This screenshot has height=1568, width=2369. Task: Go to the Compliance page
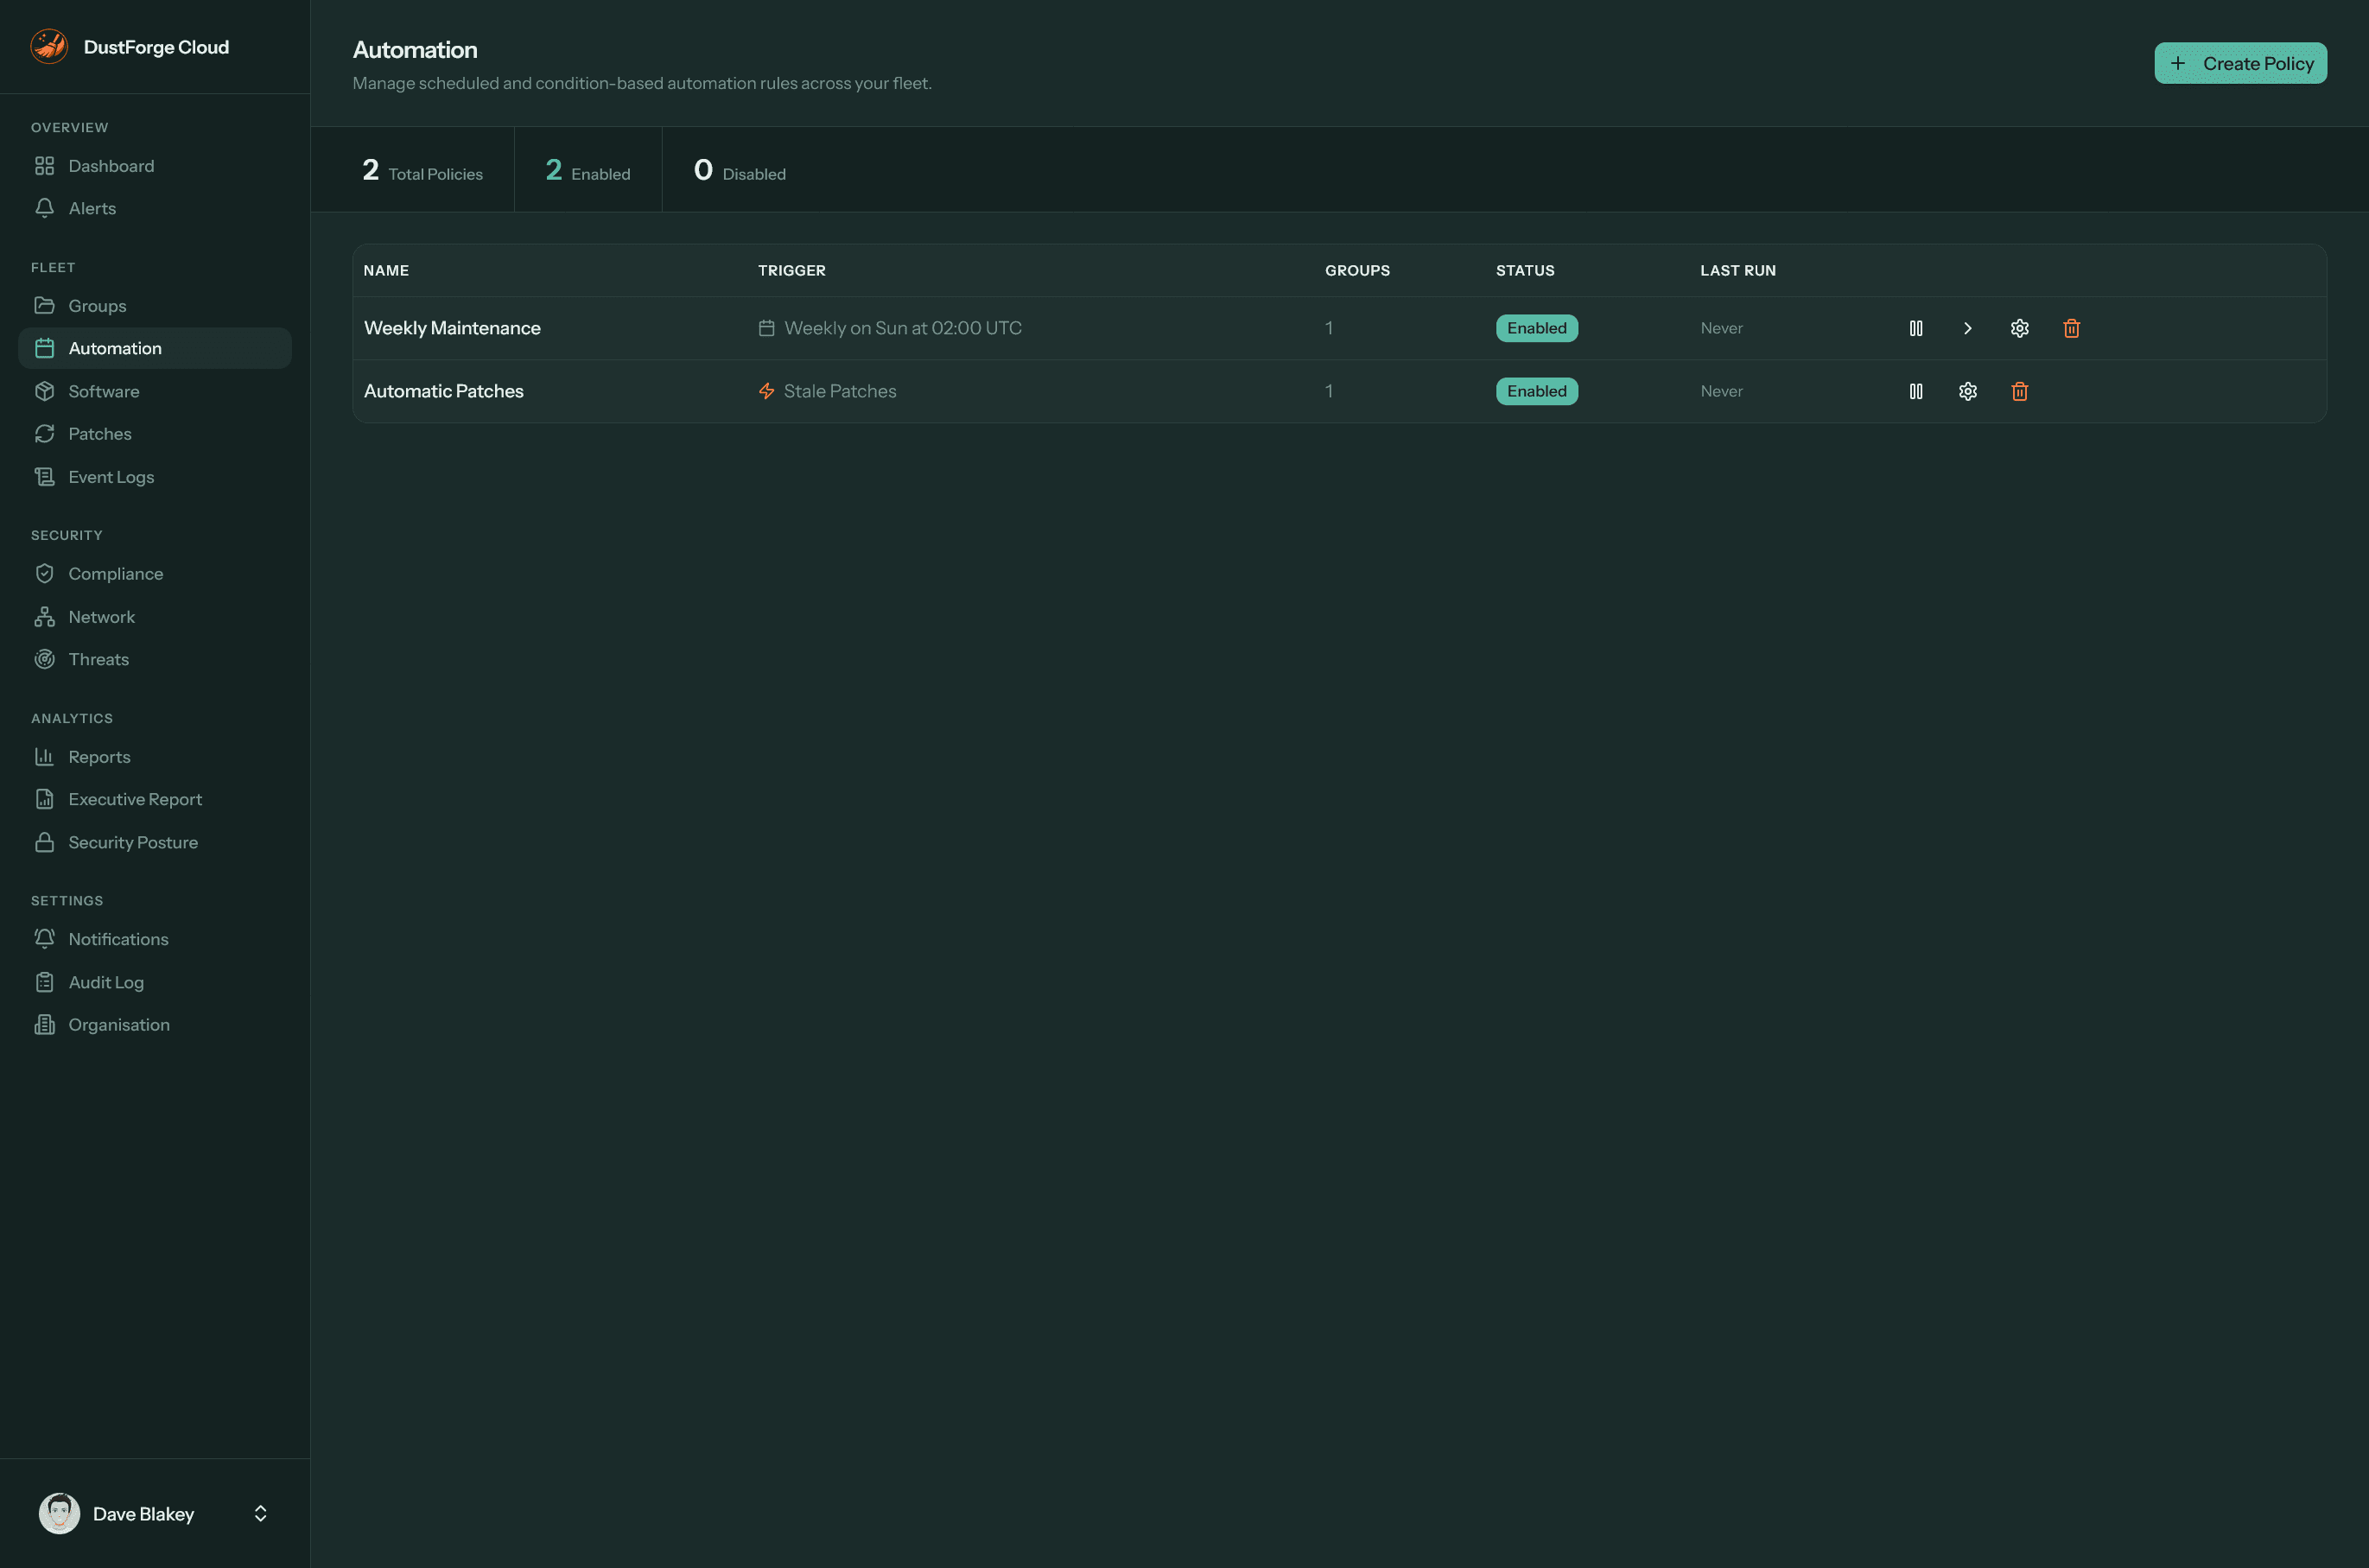click(x=115, y=573)
